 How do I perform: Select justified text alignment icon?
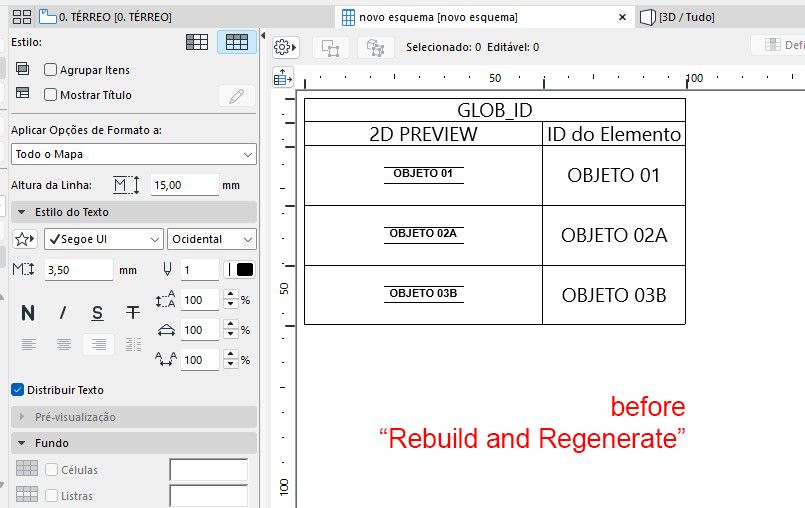[x=133, y=344]
